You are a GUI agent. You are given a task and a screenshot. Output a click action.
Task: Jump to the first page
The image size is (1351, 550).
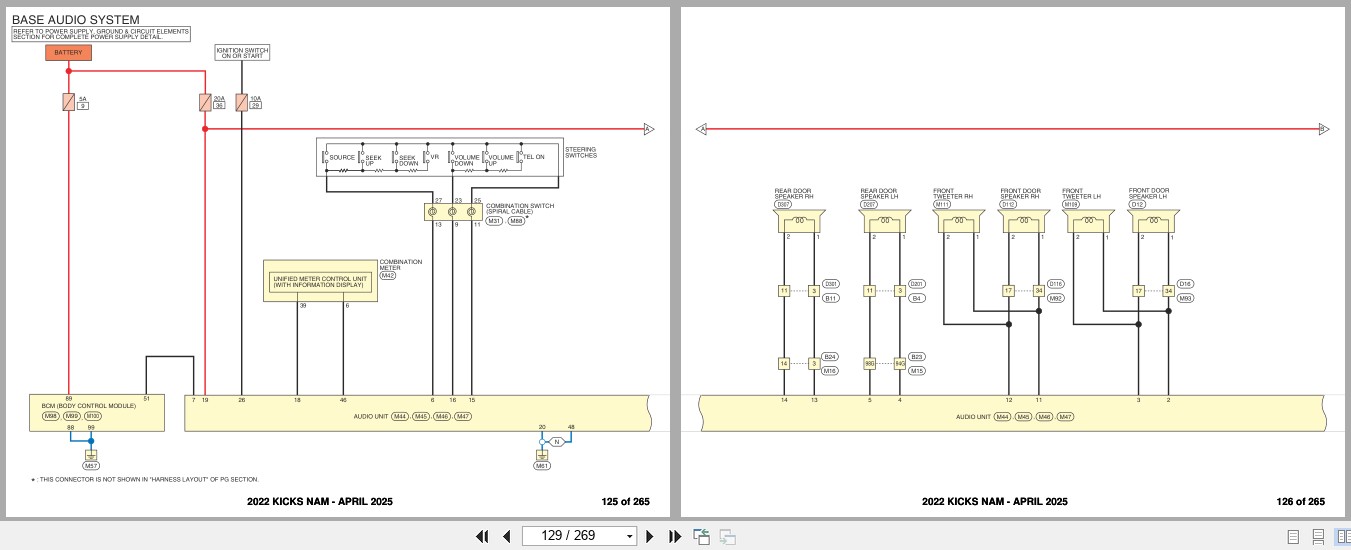coord(482,536)
